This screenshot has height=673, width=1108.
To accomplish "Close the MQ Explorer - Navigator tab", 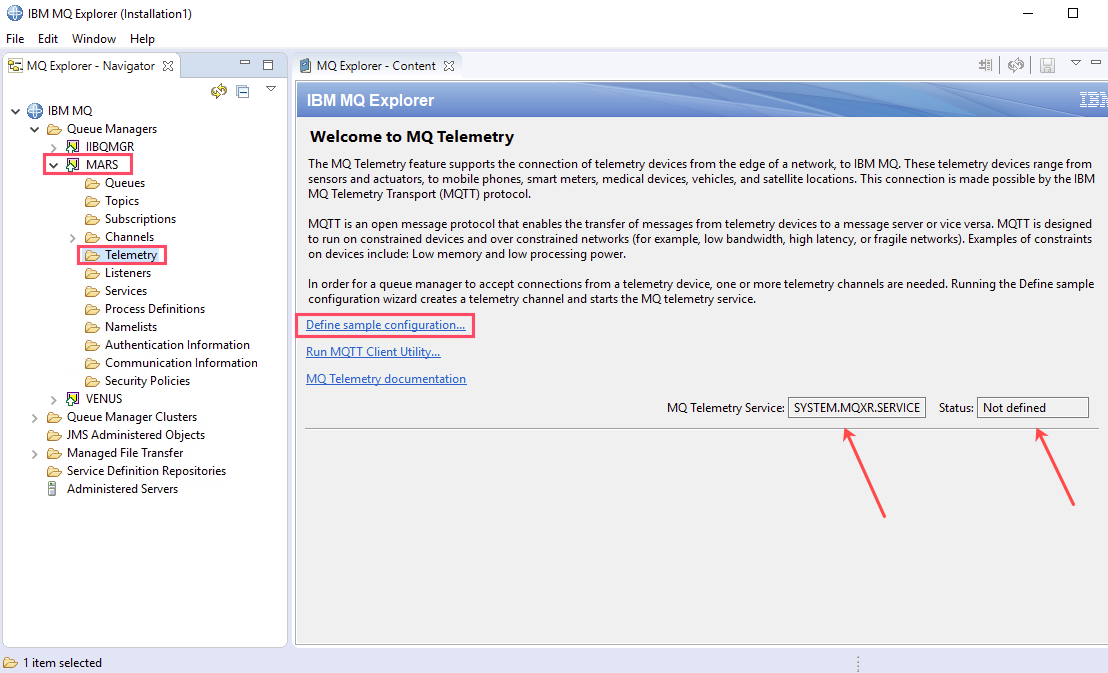I will pyautogui.click(x=167, y=66).
